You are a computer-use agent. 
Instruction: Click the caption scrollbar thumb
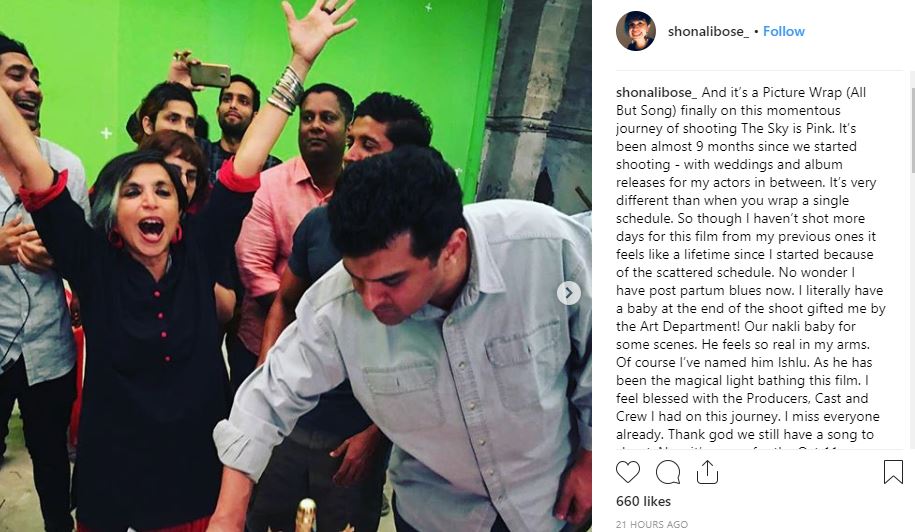pyautogui.click(x=912, y=130)
